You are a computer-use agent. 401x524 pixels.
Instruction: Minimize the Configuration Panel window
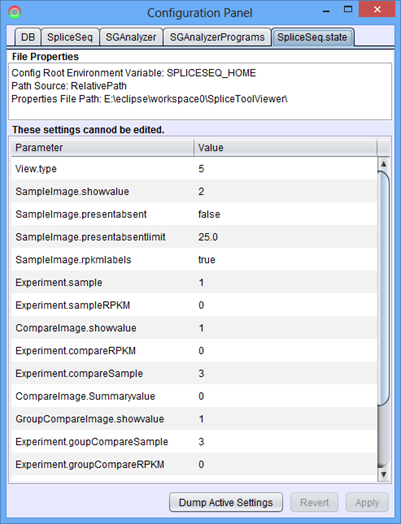pyautogui.click(x=326, y=11)
